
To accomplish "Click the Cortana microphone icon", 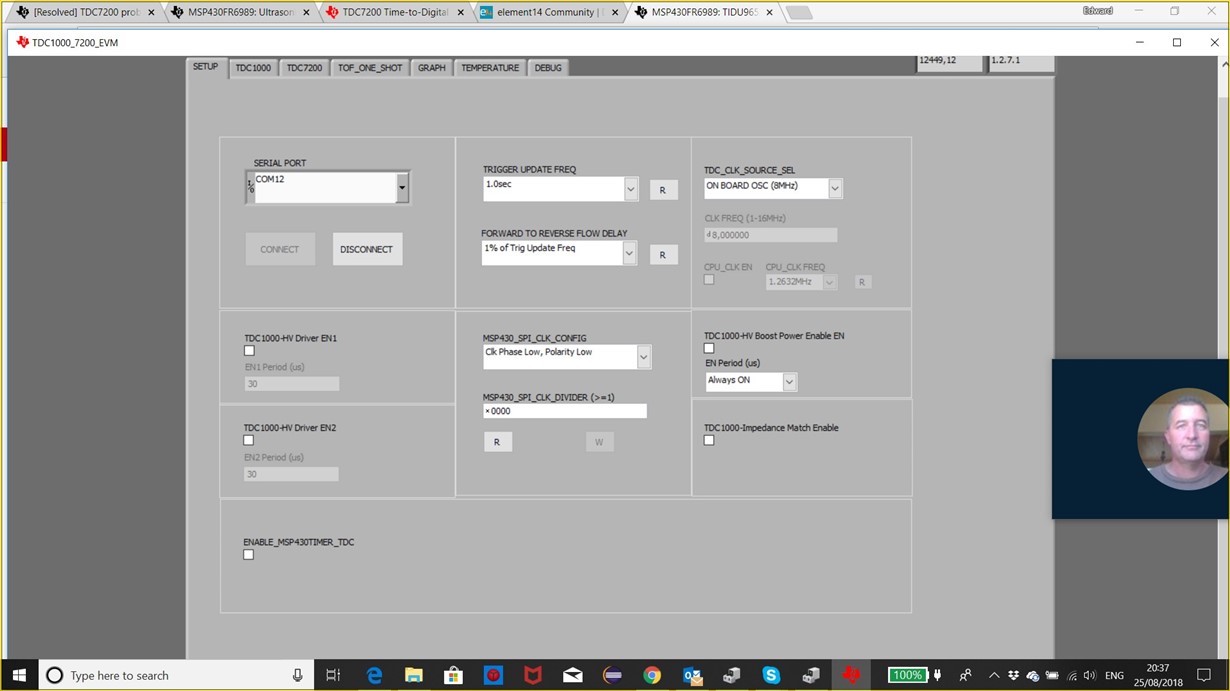I will point(297,675).
